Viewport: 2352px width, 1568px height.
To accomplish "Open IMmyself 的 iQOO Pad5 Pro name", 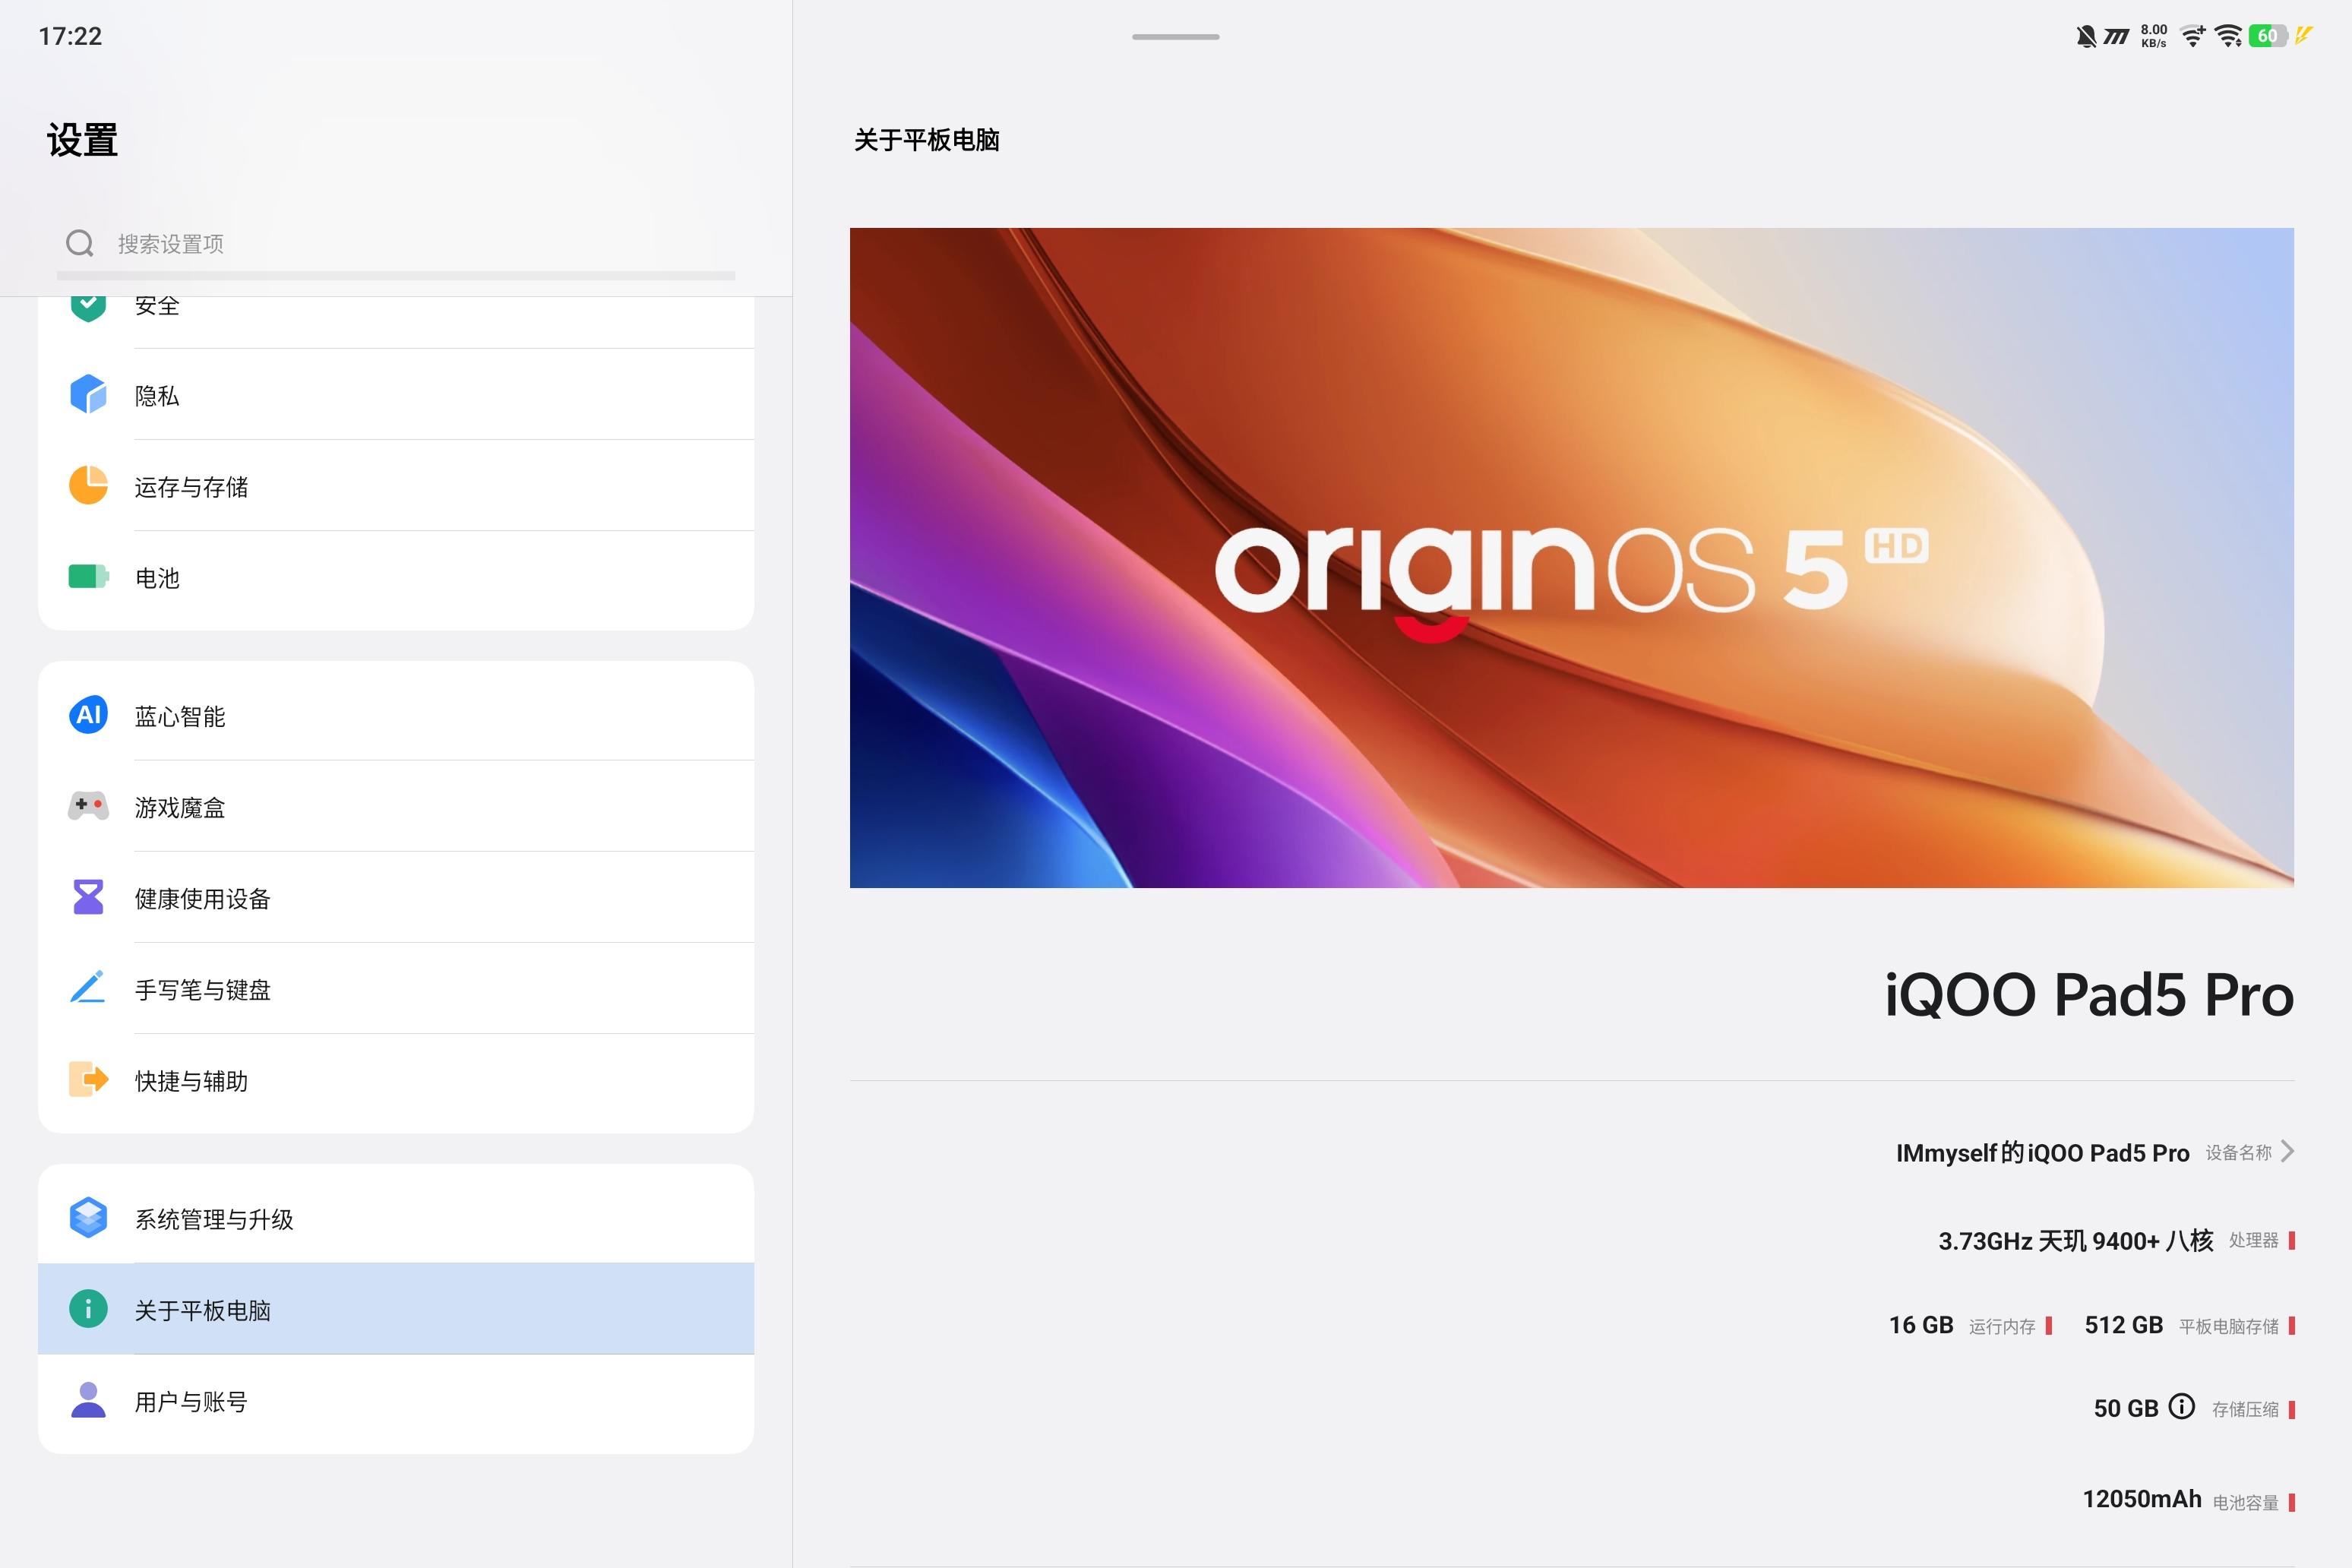I will [x=2042, y=1153].
